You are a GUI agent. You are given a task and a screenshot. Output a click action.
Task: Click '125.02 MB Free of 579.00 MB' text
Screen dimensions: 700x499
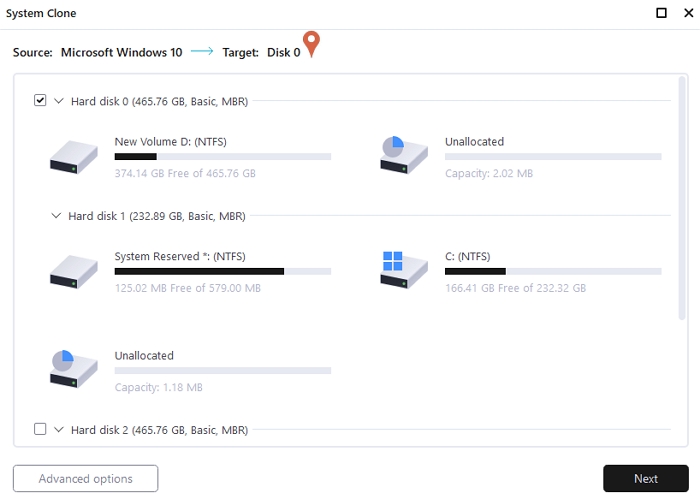click(188, 288)
